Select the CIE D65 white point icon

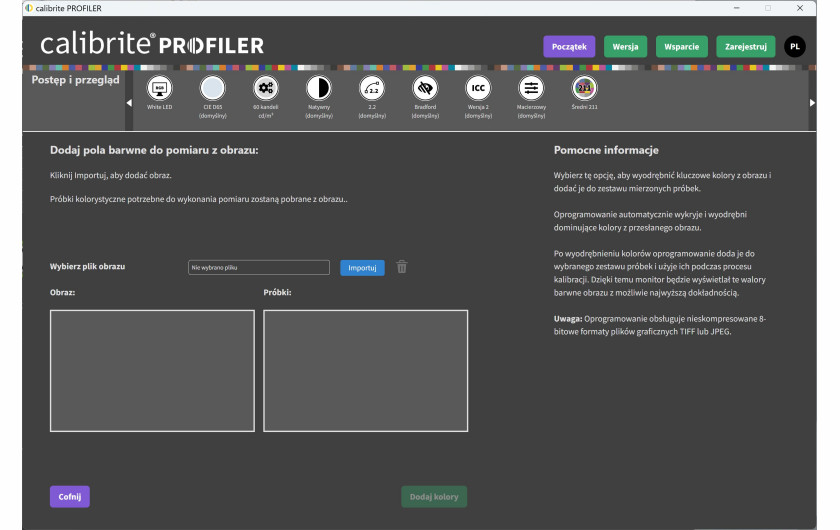pyautogui.click(x=213, y=88)
